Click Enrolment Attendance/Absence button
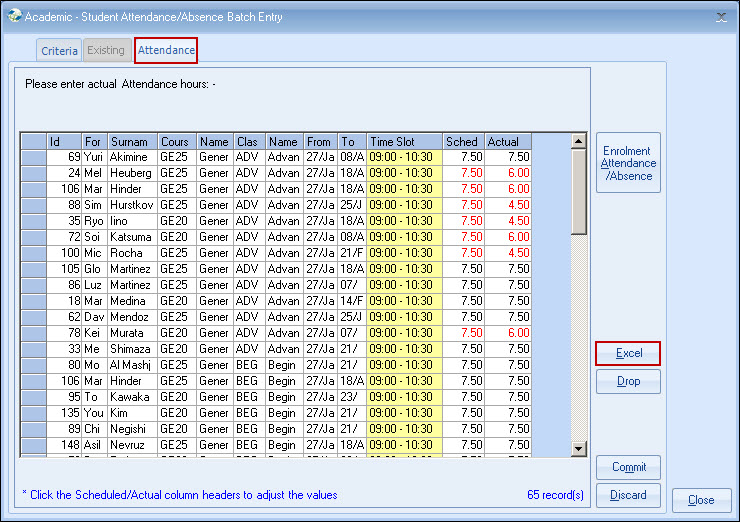This screenshot has height=522, width=740. click(628, 163)
